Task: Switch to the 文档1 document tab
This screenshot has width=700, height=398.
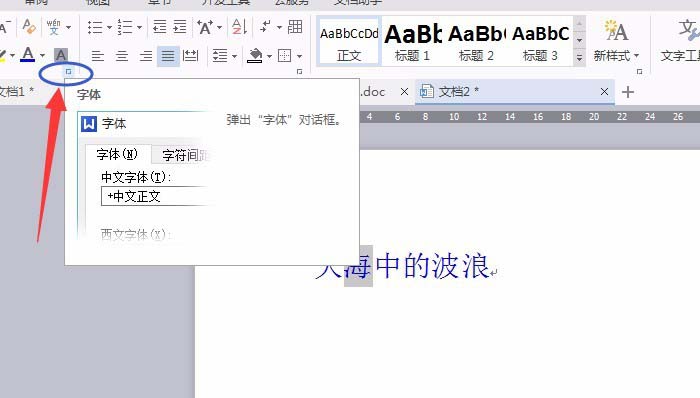Action: coord(16,91)
